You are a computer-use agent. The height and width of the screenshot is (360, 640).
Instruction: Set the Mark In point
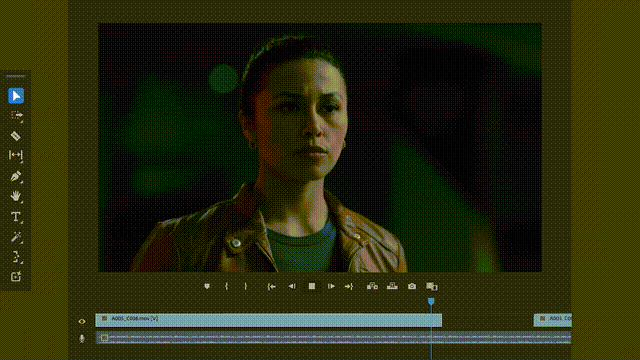point(227,287)
